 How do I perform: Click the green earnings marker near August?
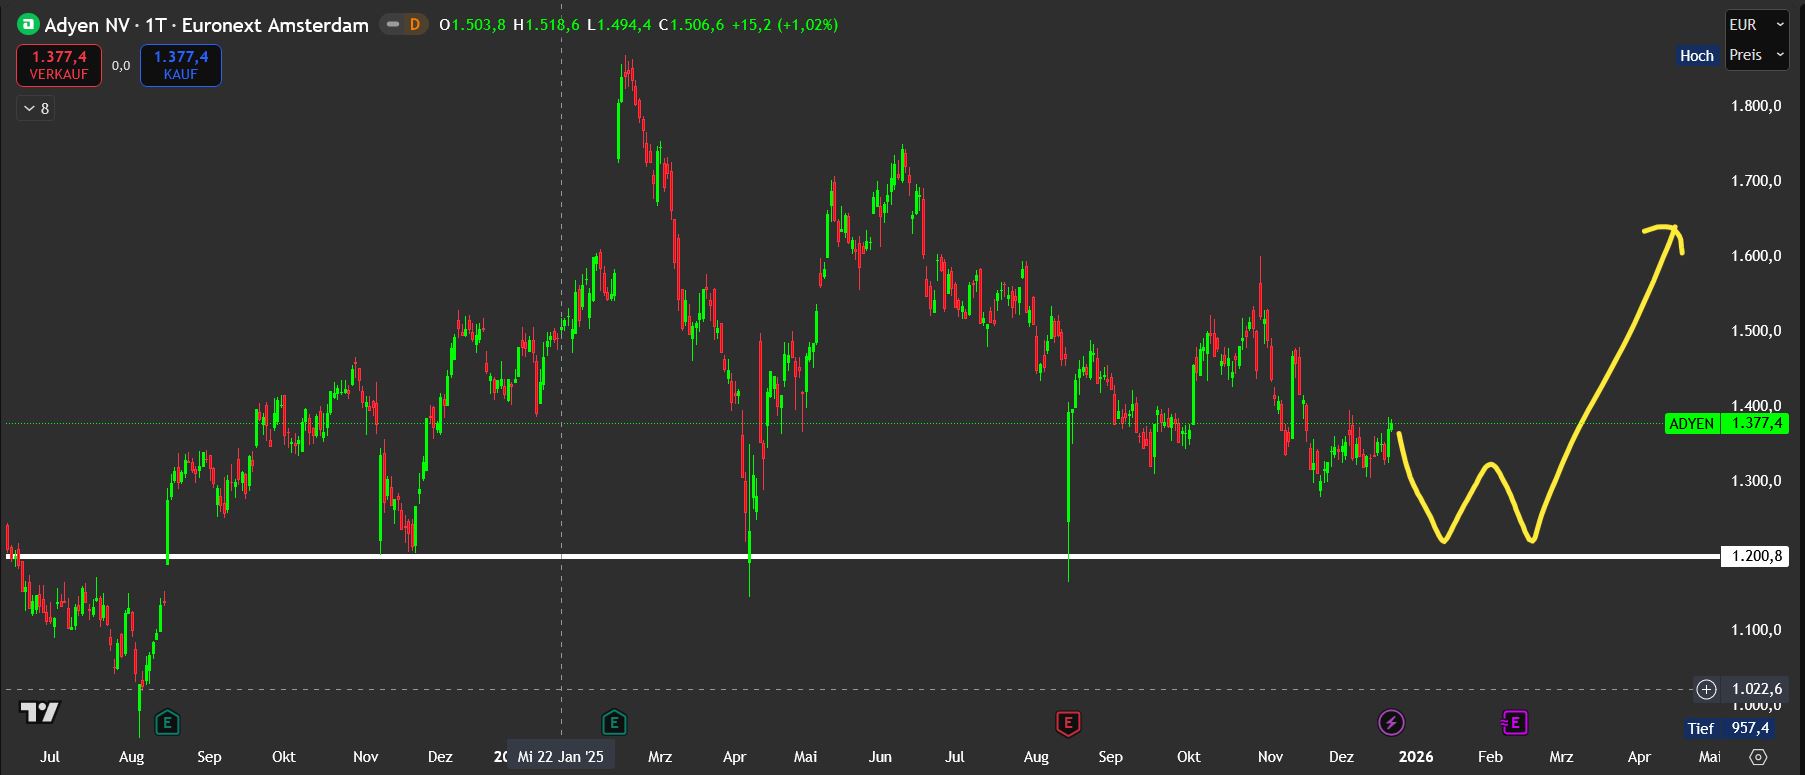pyautogui.click(x=167, y=722)
